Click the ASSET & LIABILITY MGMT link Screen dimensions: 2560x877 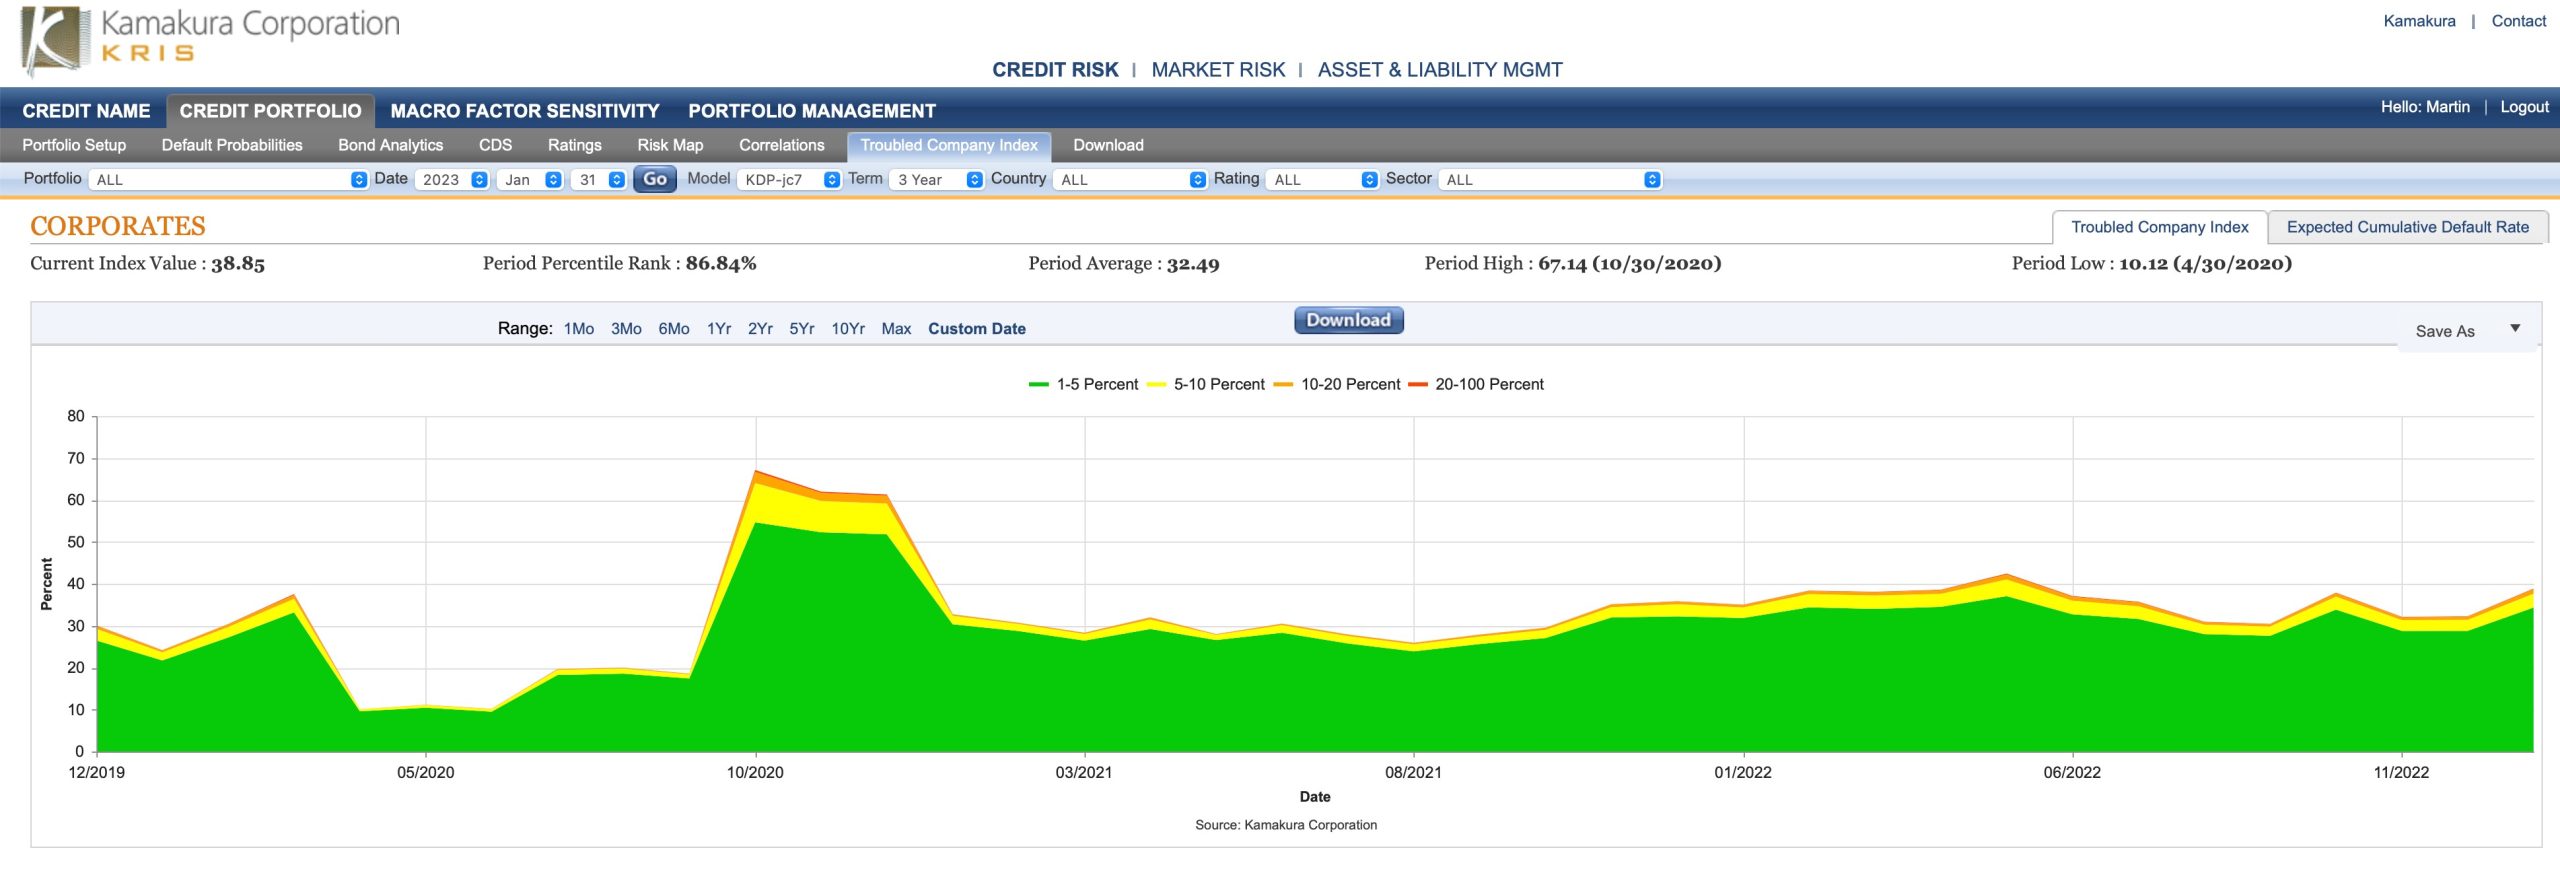(x=1440, y=70)
